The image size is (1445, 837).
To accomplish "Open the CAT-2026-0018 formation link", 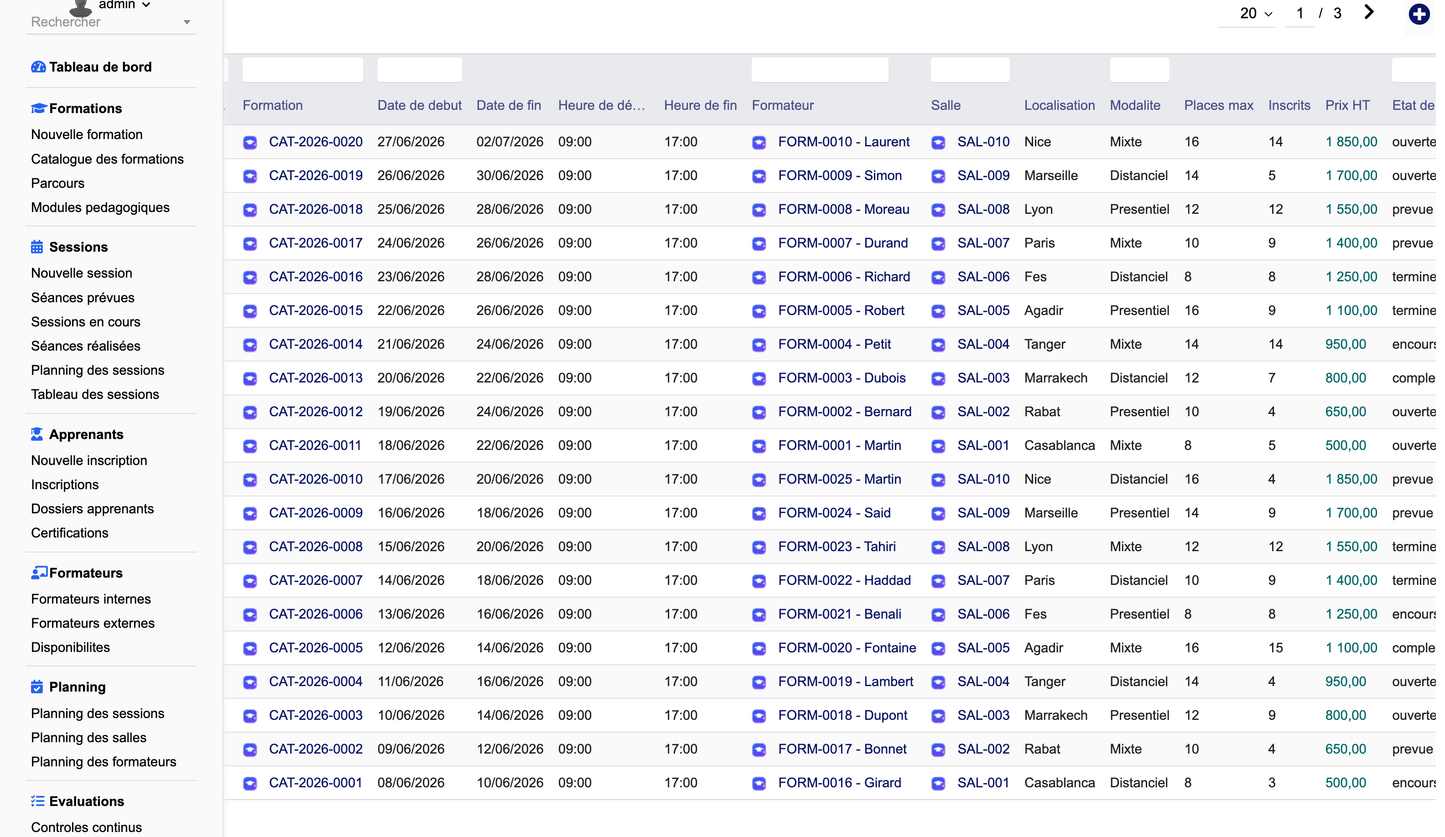I will [316, 209].
